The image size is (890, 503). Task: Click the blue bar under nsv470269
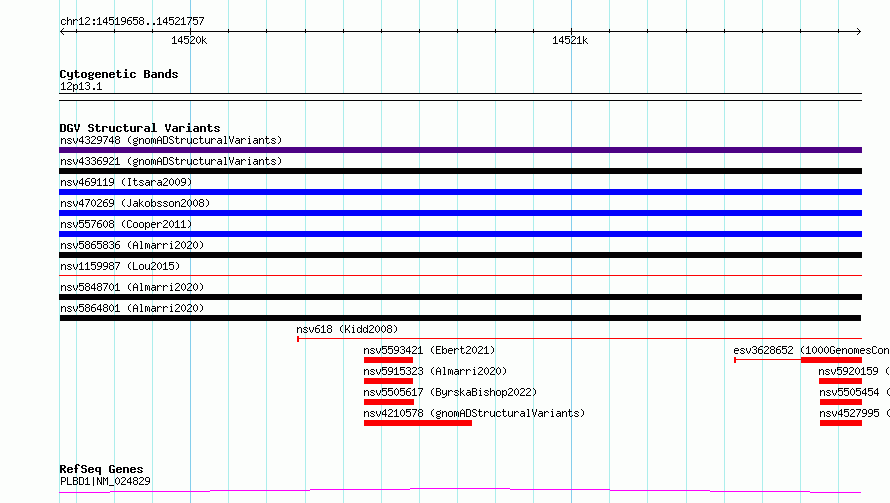(460, 213)
